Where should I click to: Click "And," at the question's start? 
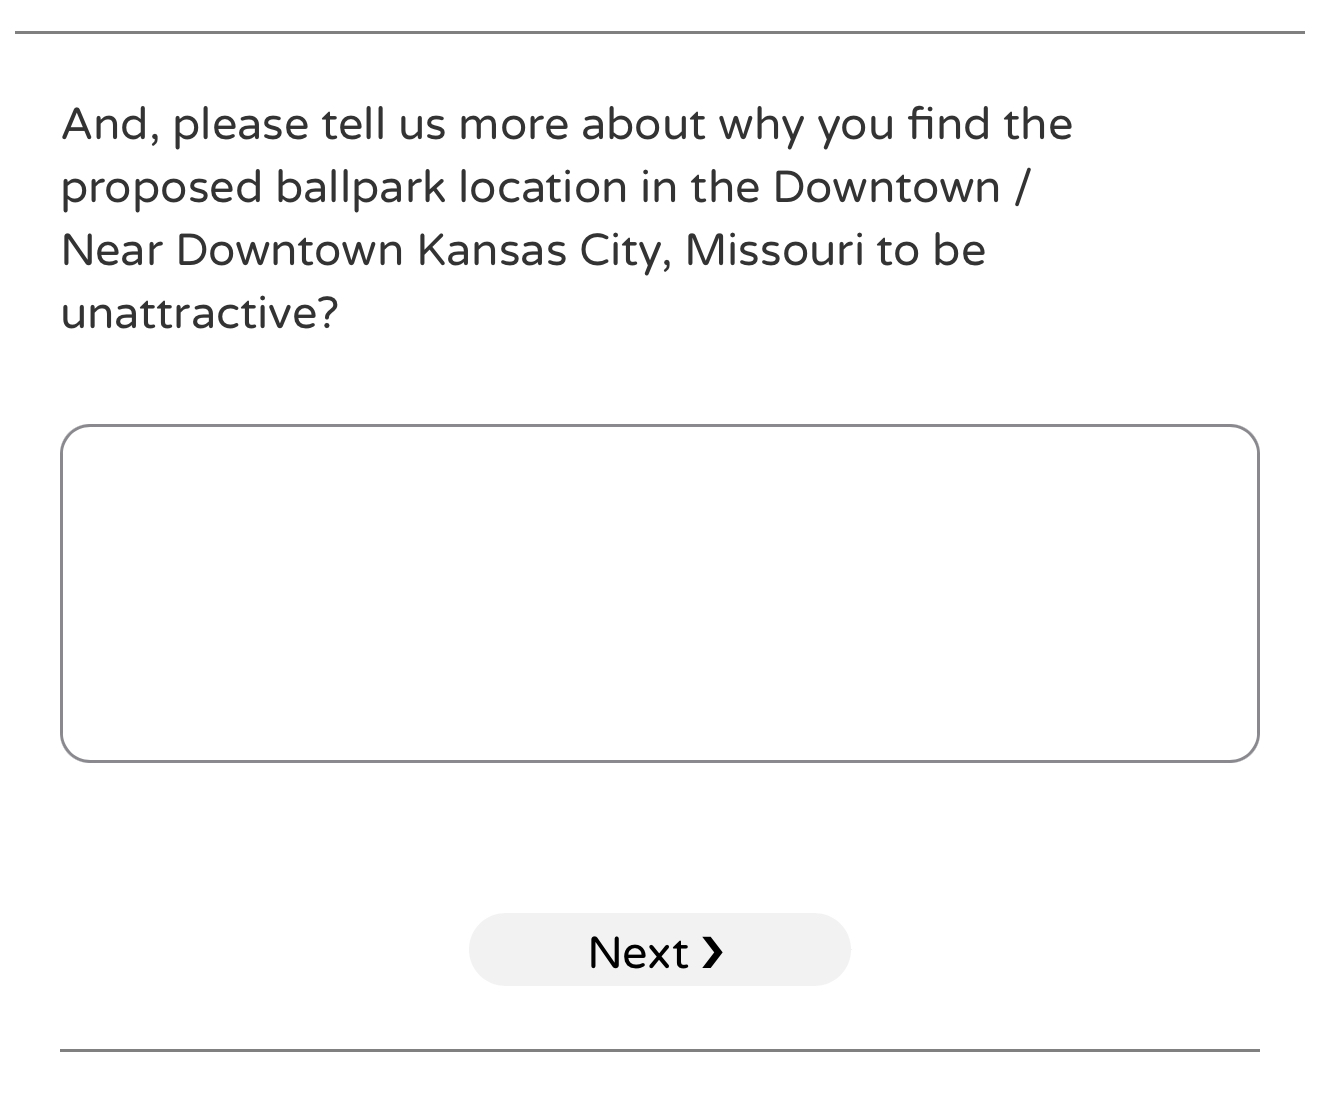coord(110,125)
